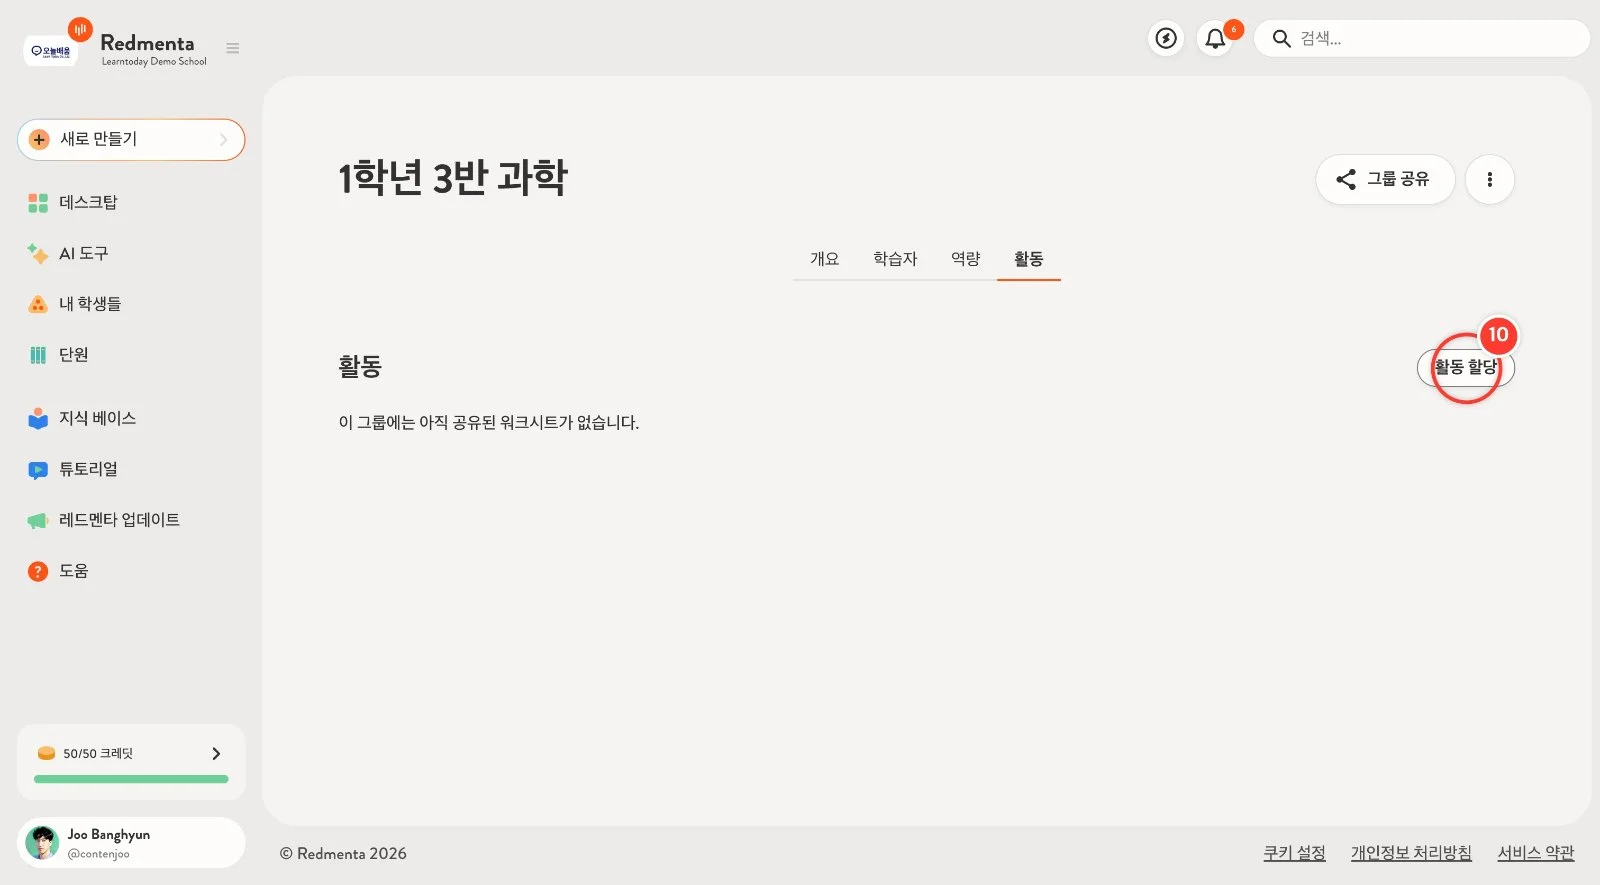Screen dimensions: 1600x885
Task: Open AI 도구 from the sidebar
Action: [83, 253]
